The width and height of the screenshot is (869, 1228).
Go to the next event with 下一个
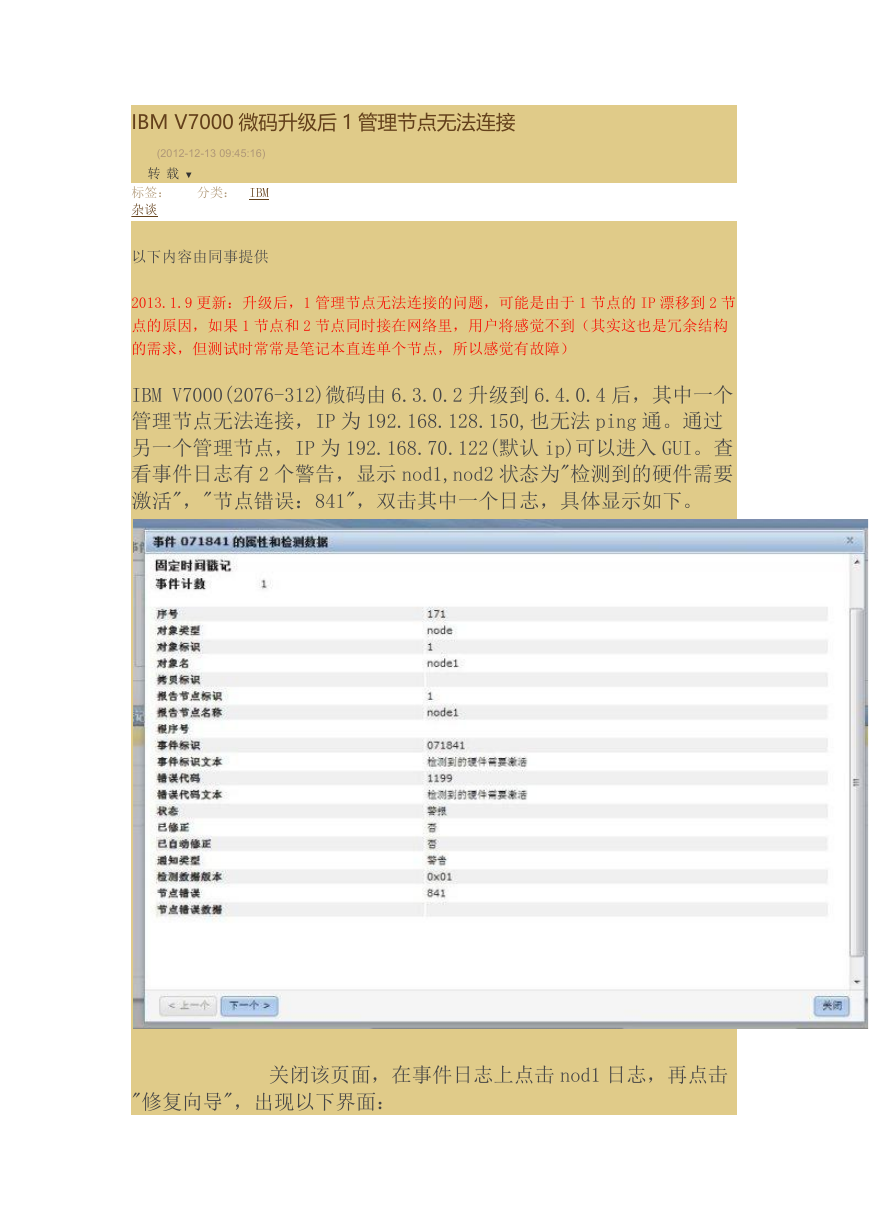[x=249, y=1005]
